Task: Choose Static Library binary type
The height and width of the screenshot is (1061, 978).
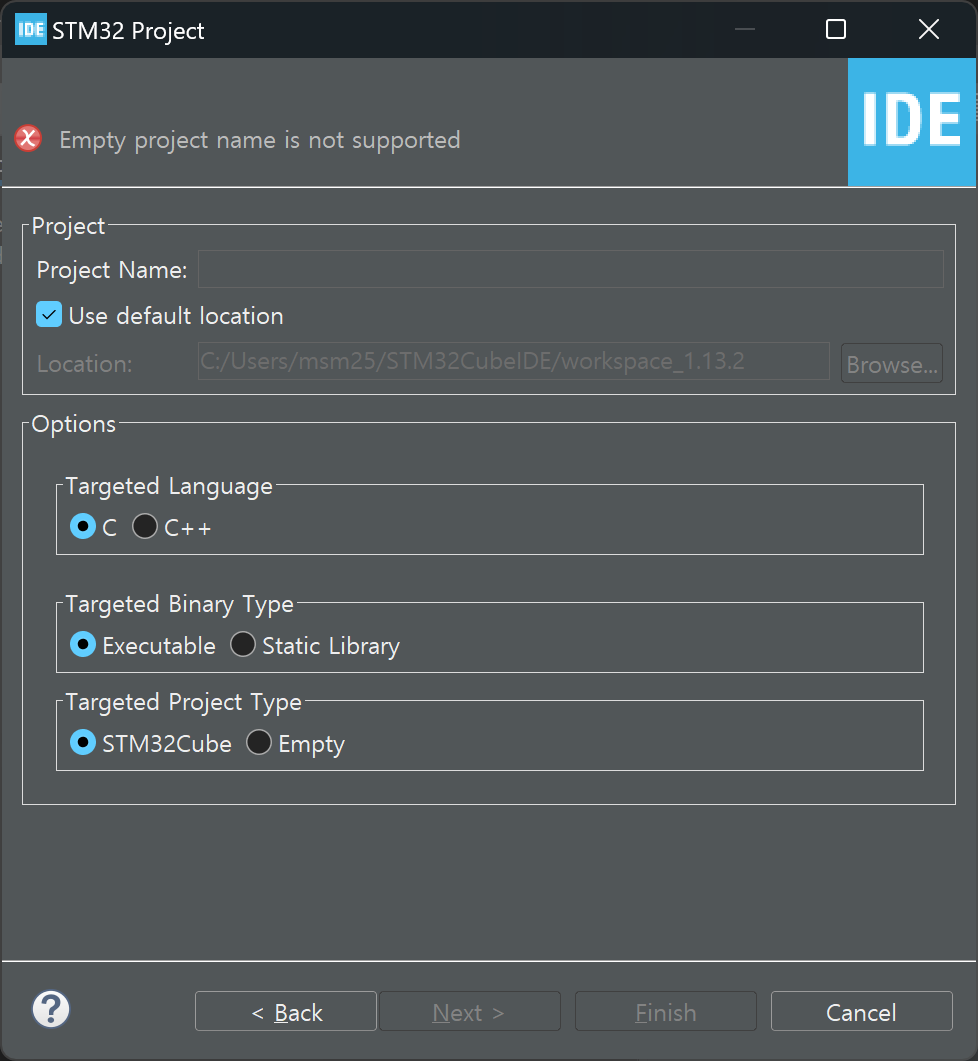Action: (242, 645)
